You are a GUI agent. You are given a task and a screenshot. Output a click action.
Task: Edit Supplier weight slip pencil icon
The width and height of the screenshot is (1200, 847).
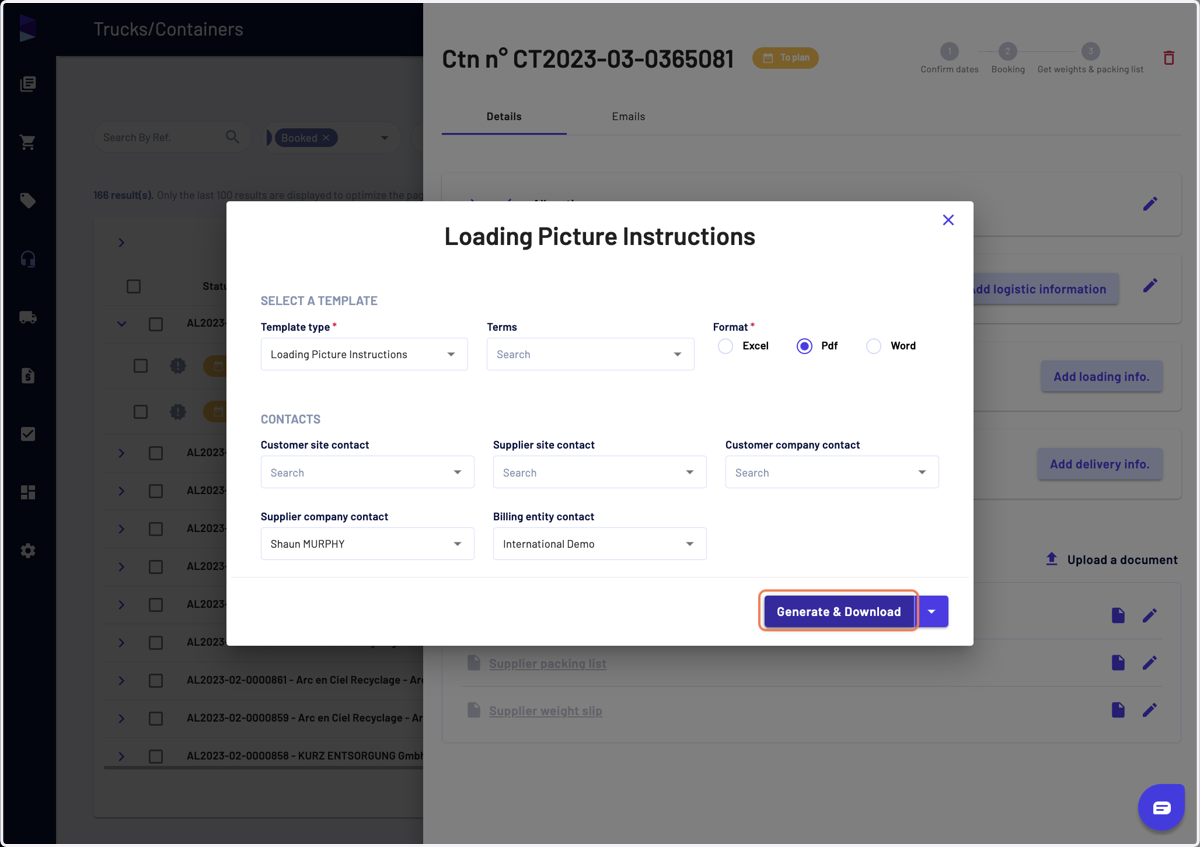[1150, 710]
